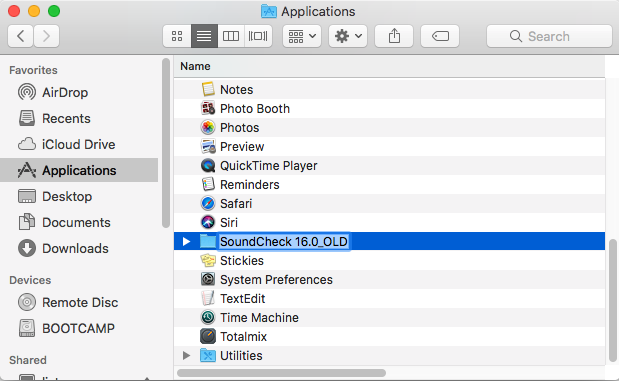Open iCloud Drive in the sidebar
The height and width of the screenshot is (381, 619).
pyautogui.click(x=79, y=145)
